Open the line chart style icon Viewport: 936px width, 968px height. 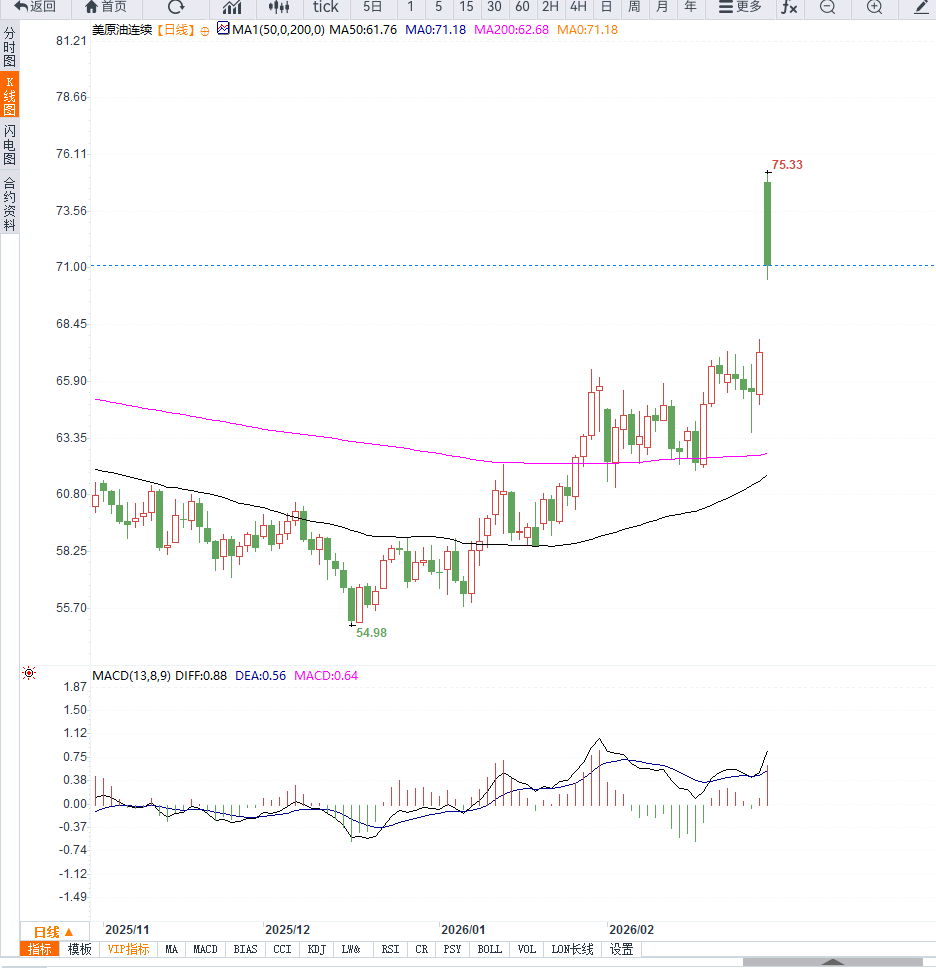click(x=232, y=7)
